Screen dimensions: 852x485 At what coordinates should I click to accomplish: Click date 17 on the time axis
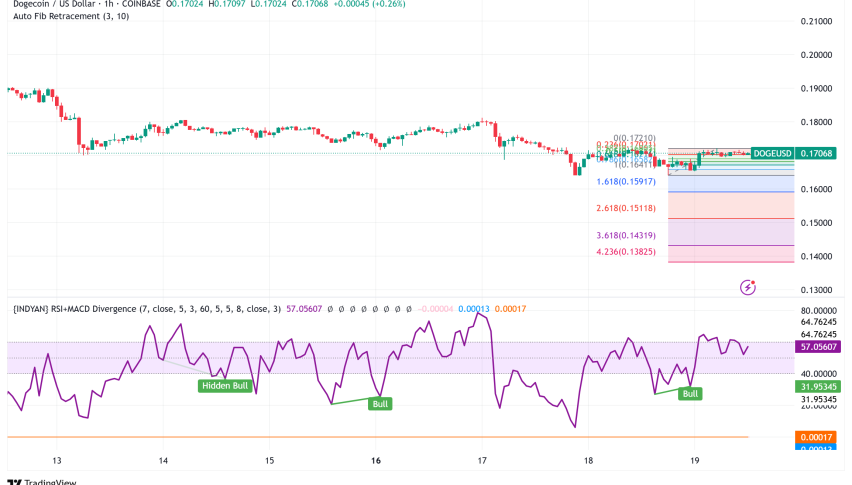[482, 461]
